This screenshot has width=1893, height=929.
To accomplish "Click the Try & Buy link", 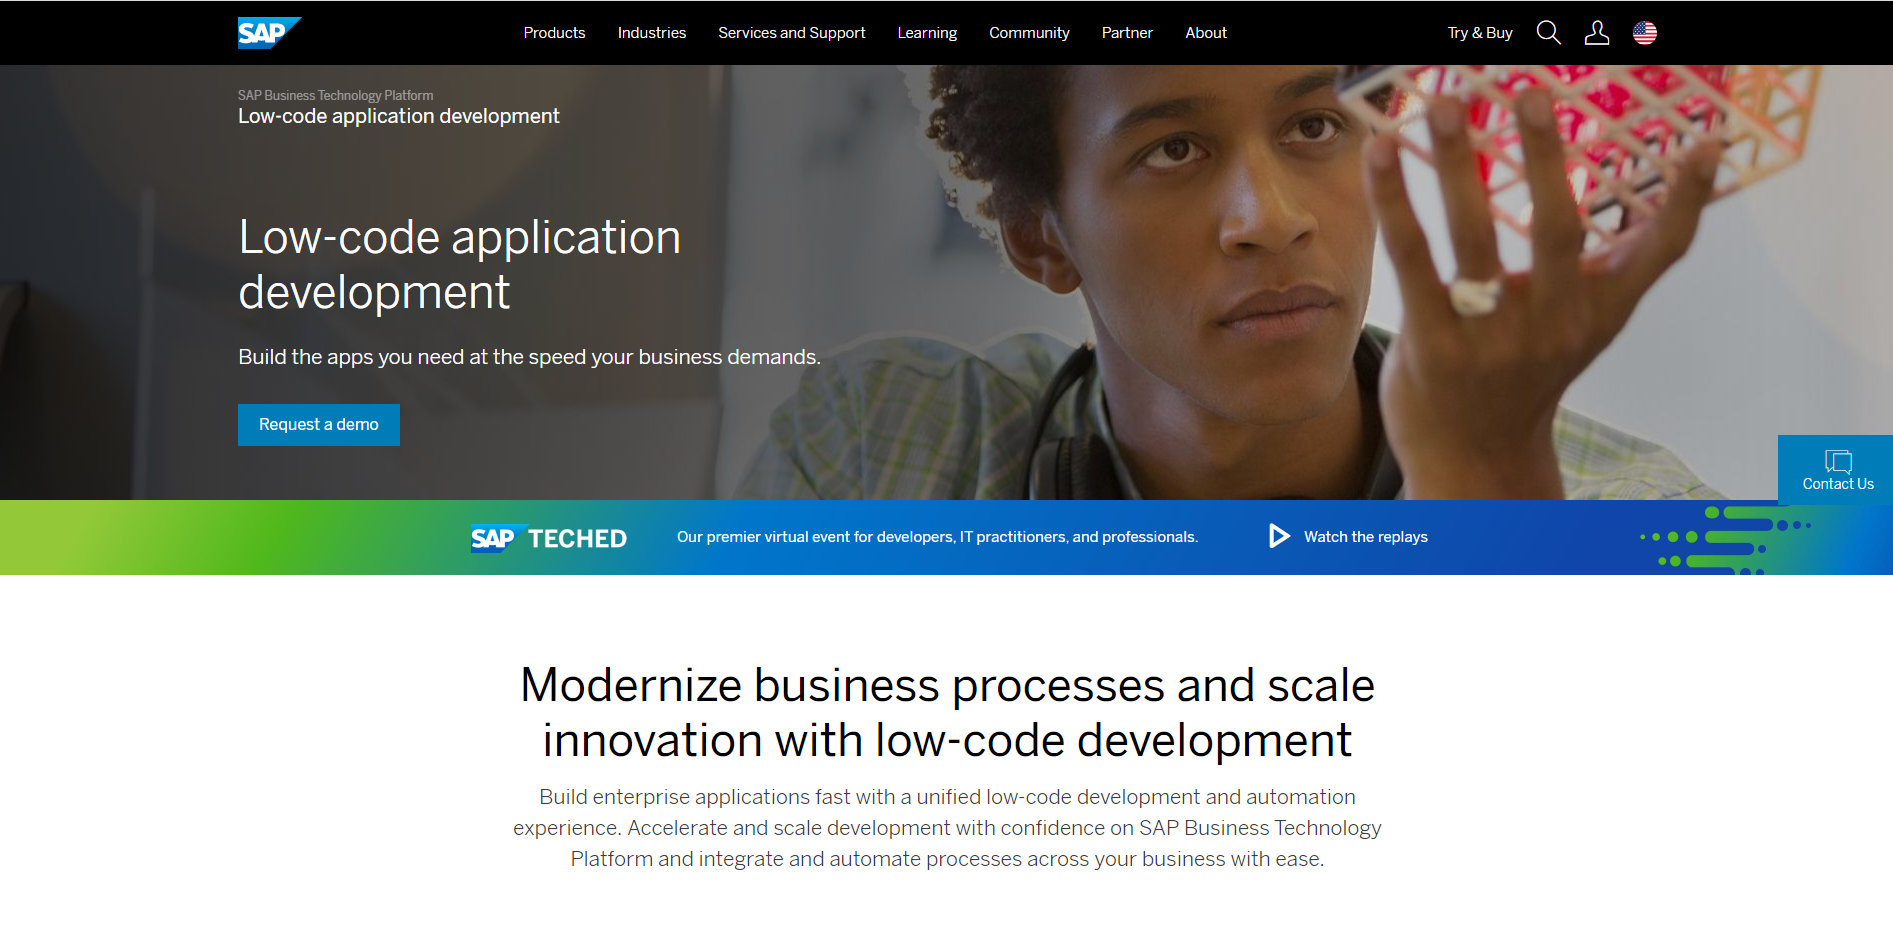I will click(1479, 33).
